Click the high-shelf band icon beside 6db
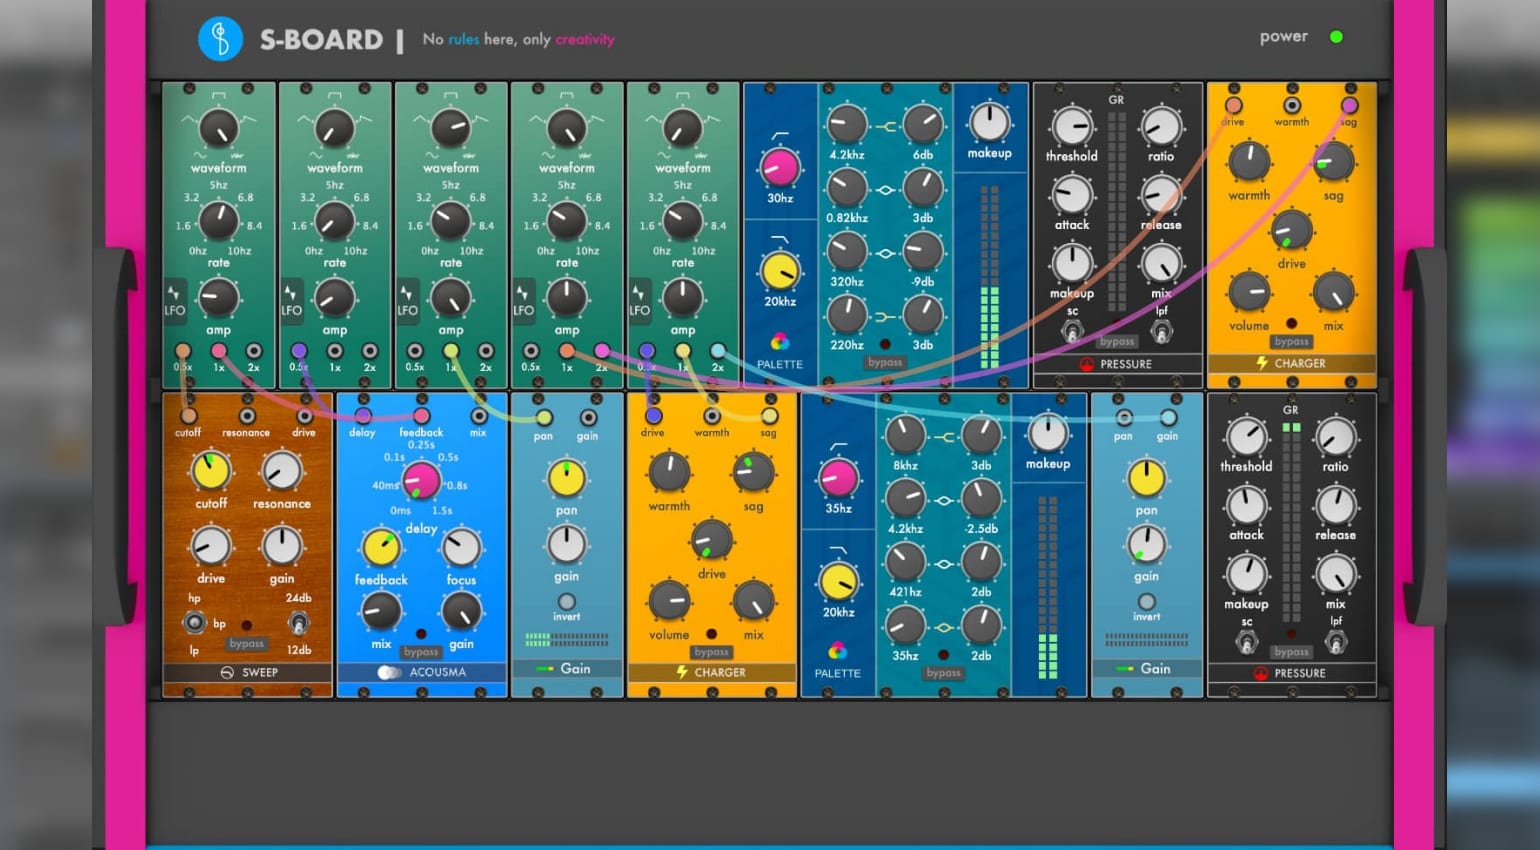The width and height of the screenshot is (1540, 850). 885,127
